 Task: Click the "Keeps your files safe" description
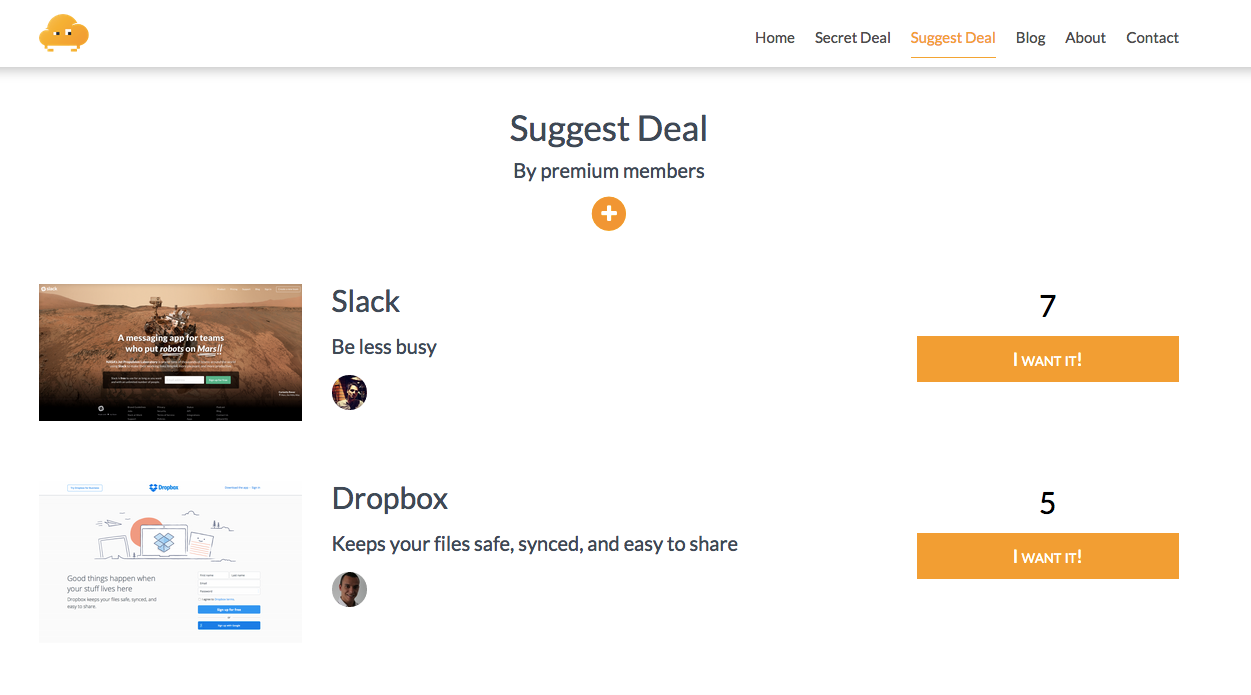tap(534, 544)
